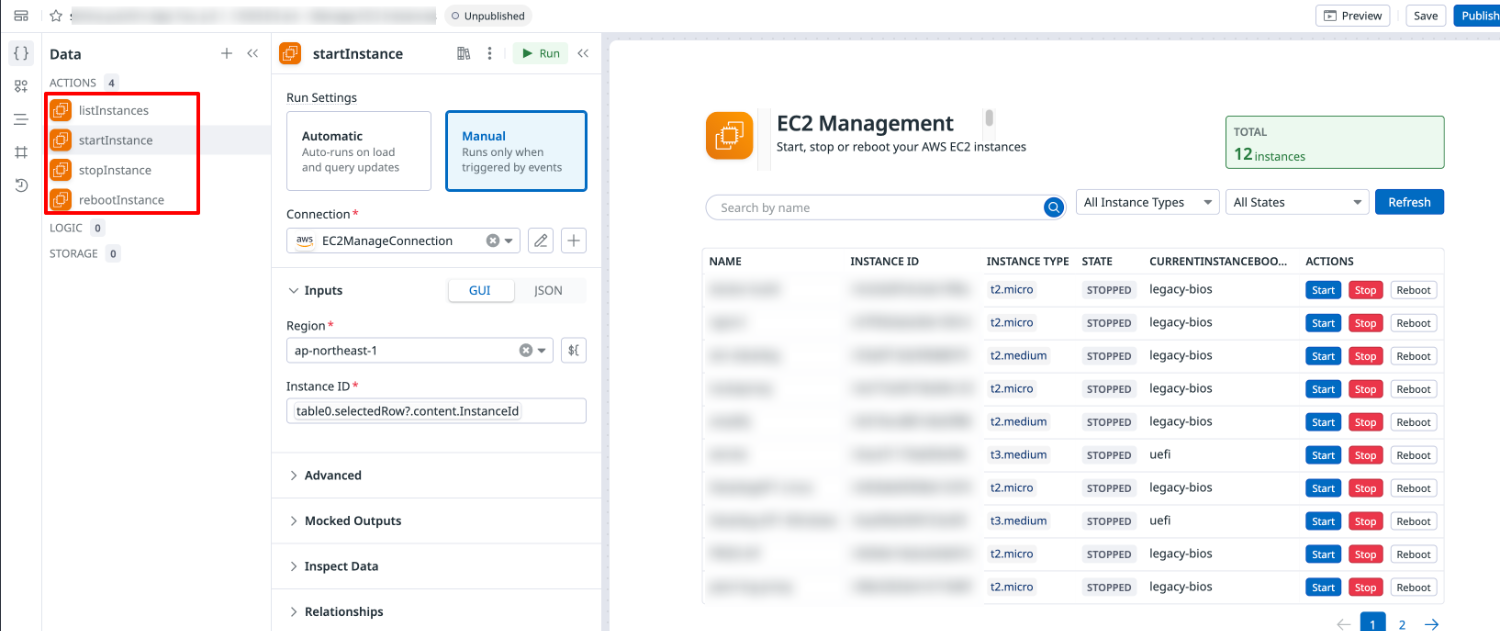Click the TOTAL 12 instances card
This screenshot has width=1500, height=631.
point(1335,142)
